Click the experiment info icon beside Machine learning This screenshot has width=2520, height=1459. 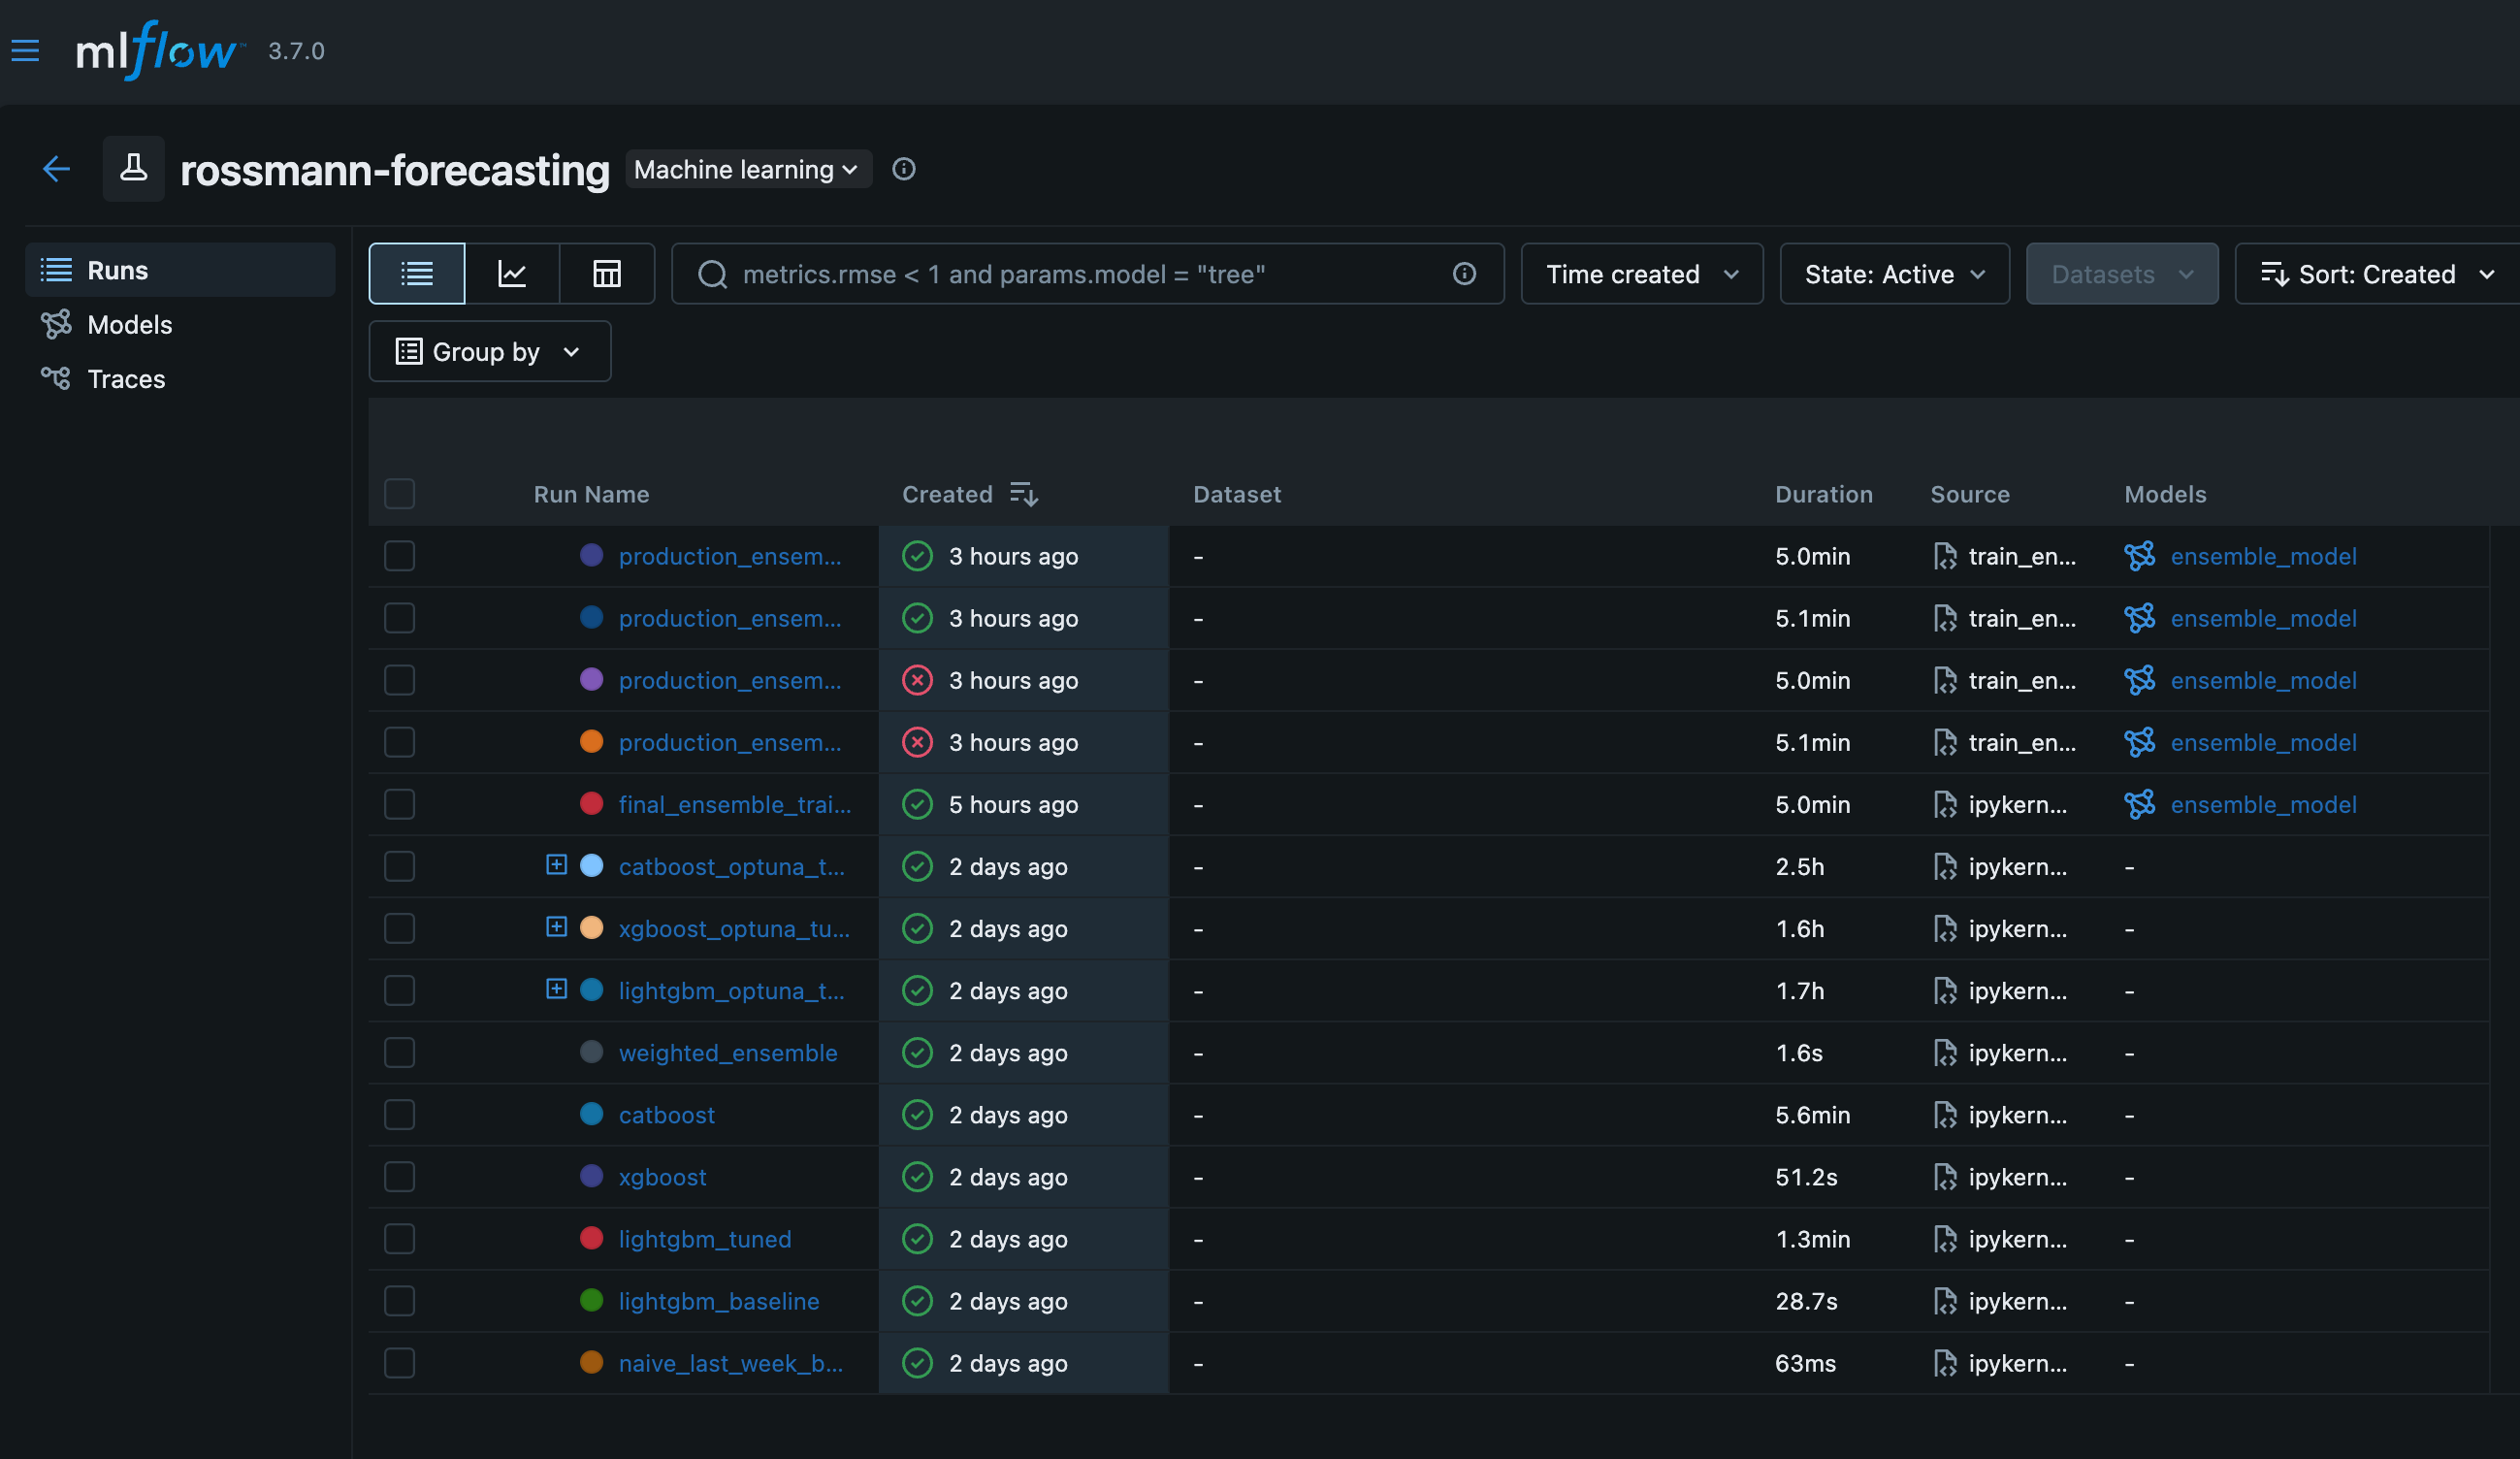click(x=903, y=169)
